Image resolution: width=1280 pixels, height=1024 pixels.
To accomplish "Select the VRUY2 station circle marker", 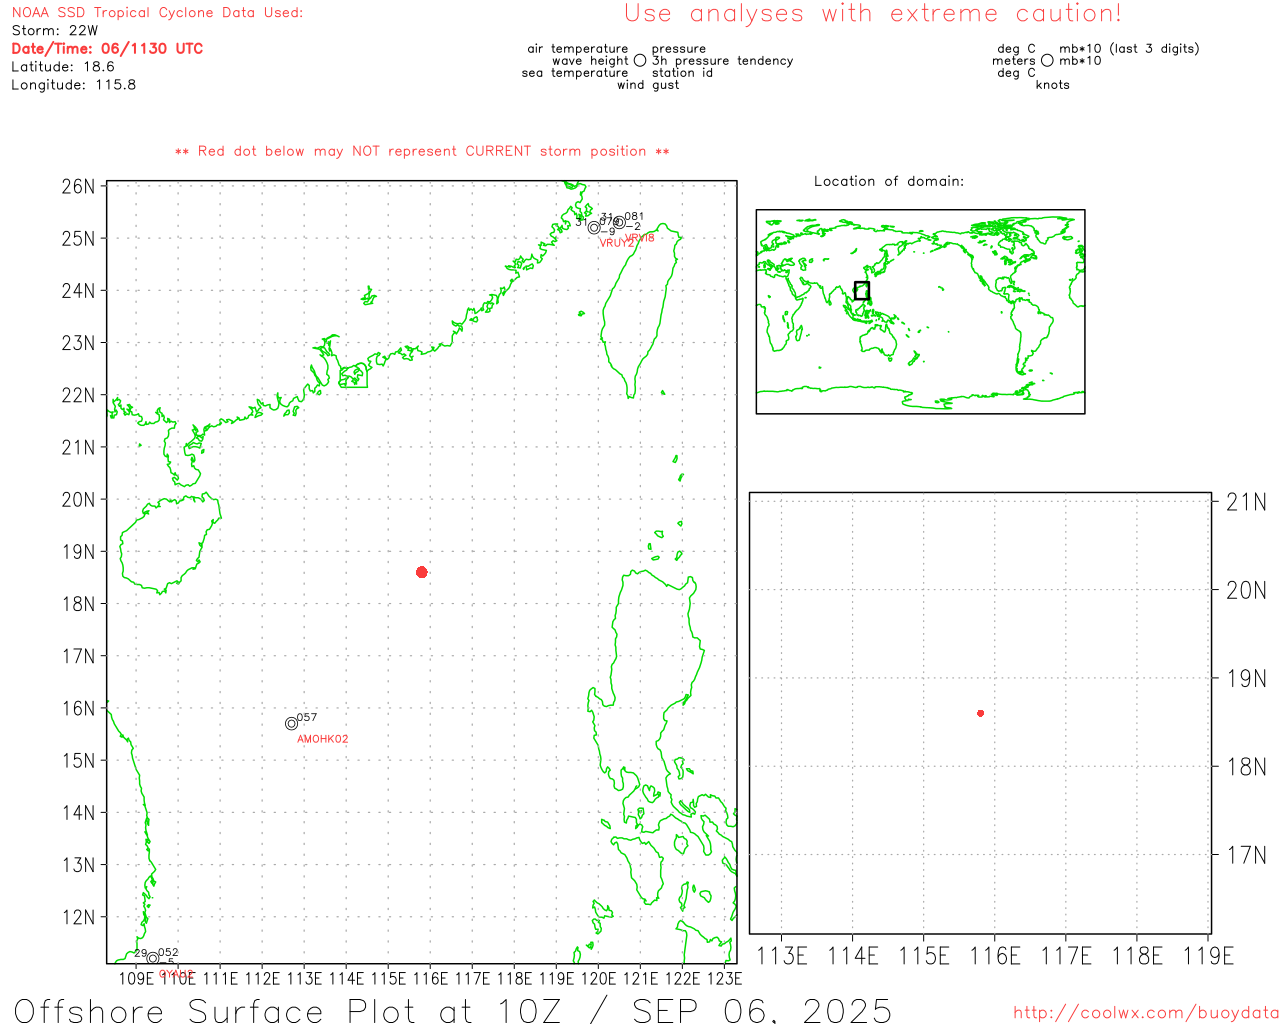I will 594,228.
